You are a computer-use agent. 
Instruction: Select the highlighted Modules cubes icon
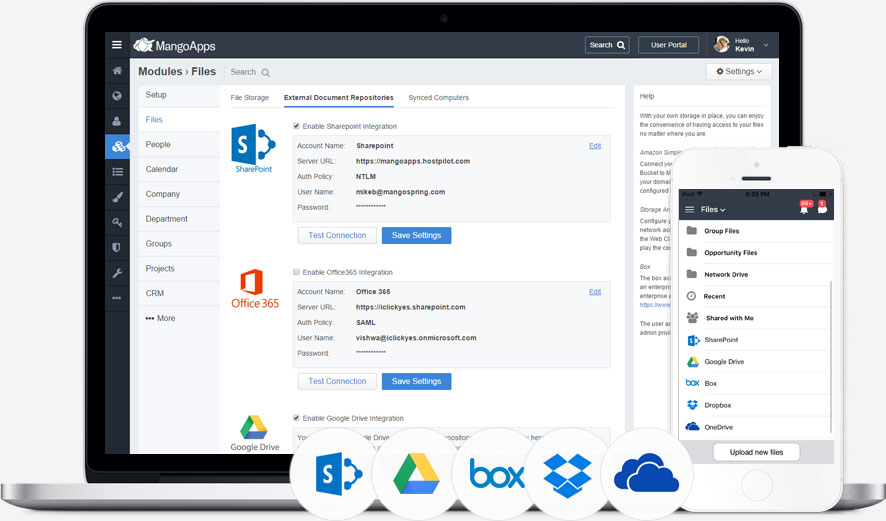(118, 146)
